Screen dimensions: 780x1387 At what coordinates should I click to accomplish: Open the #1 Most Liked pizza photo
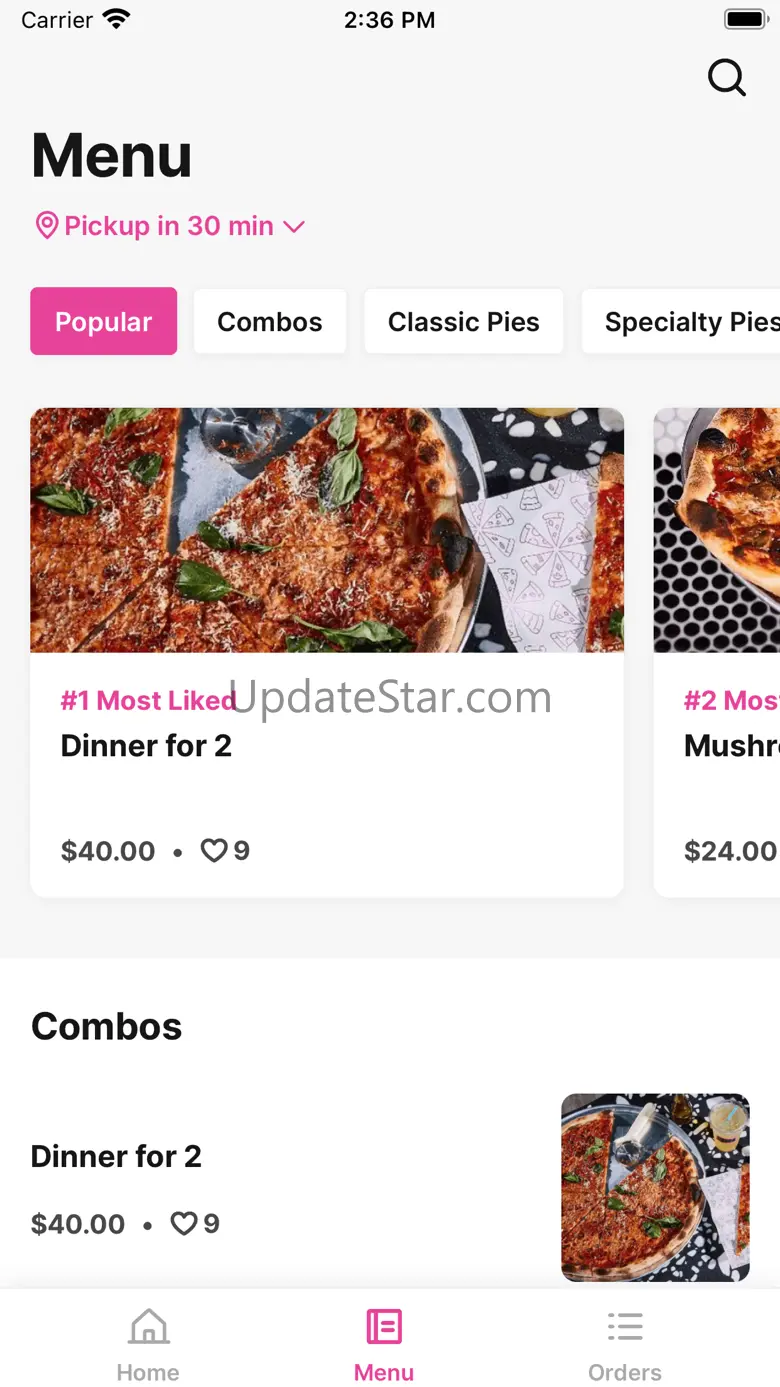[x=327, y=530]
